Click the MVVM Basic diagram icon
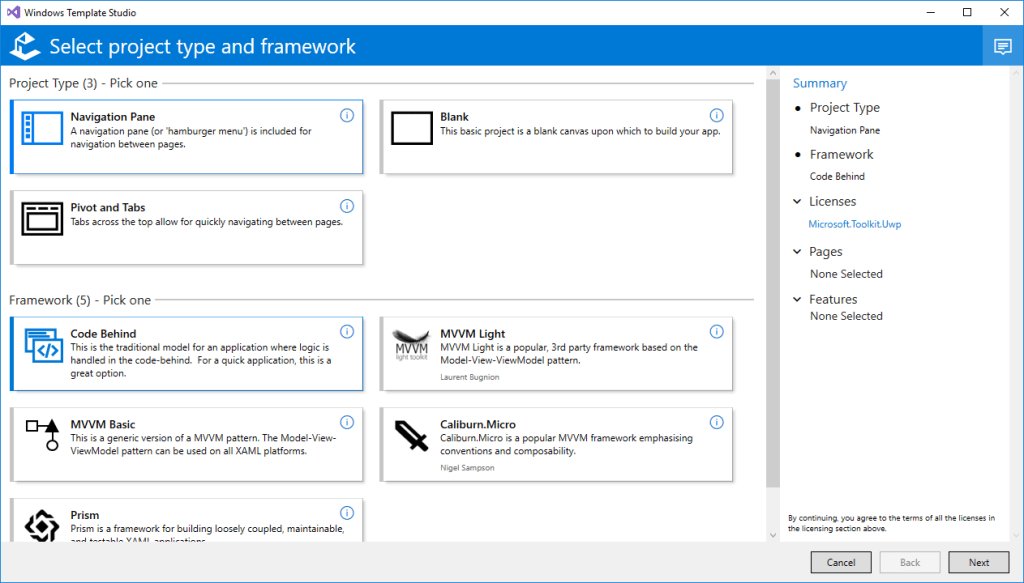The image size is (1024, 583). 40,435
